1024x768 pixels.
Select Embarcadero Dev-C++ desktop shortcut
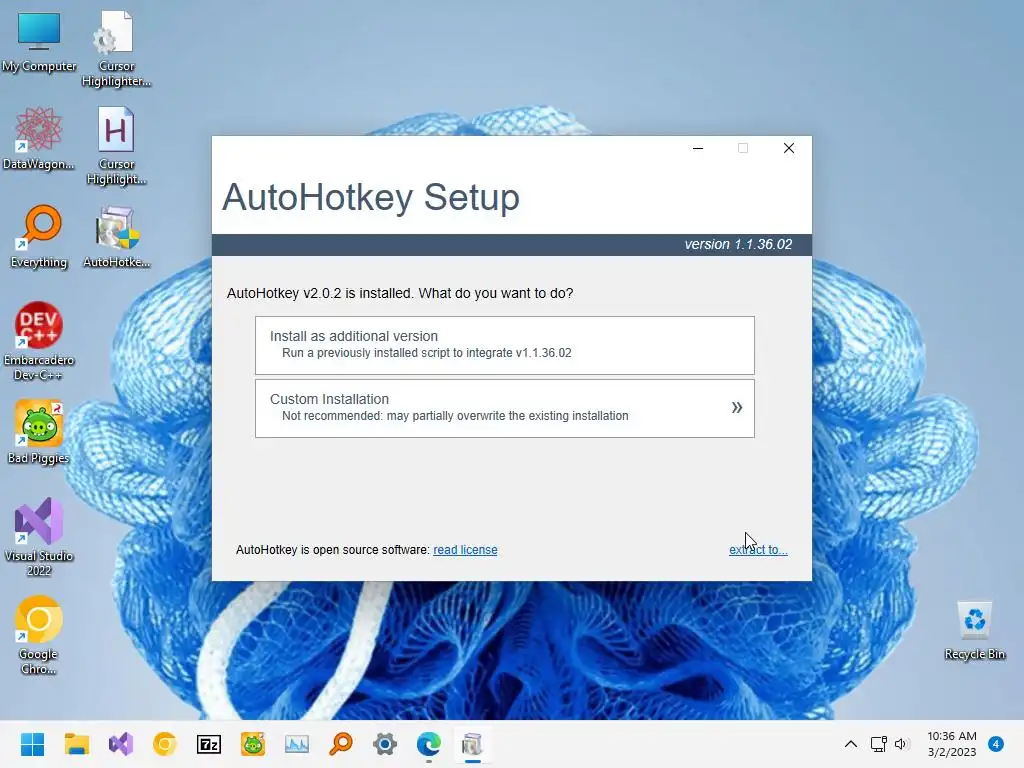pos(39,341)
